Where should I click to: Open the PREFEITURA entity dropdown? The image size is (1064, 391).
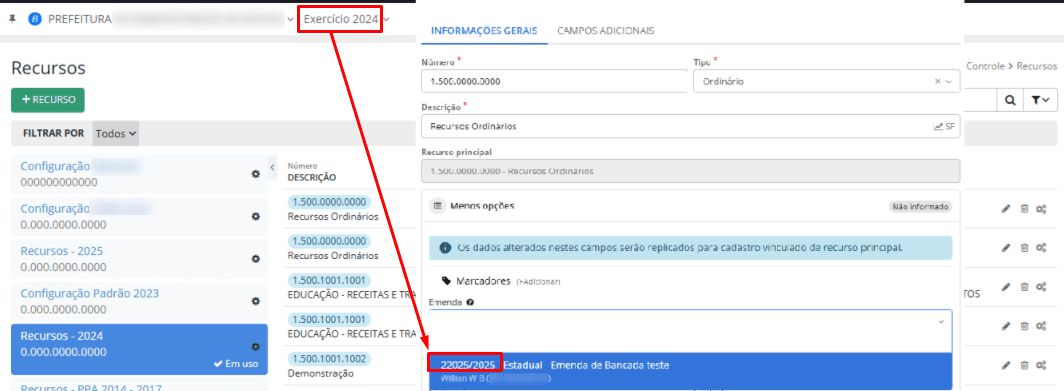[290, 20]
